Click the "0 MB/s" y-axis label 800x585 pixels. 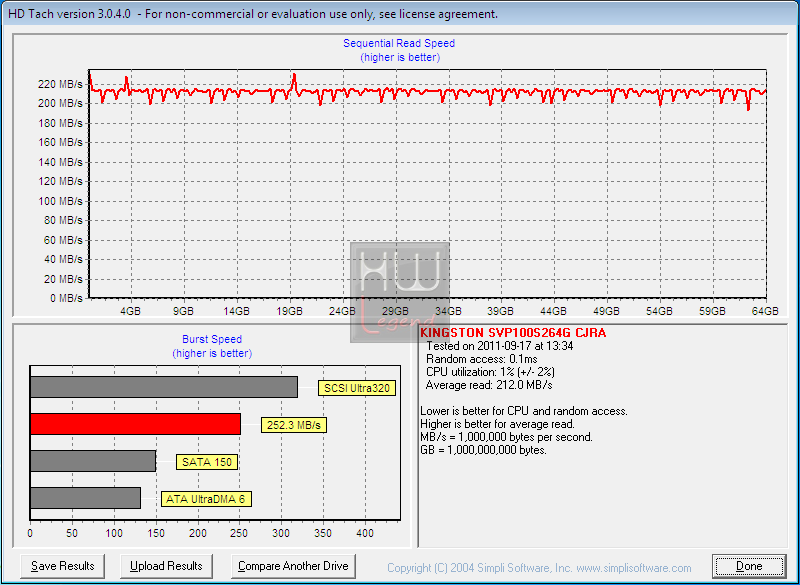[x=66, y=298]
